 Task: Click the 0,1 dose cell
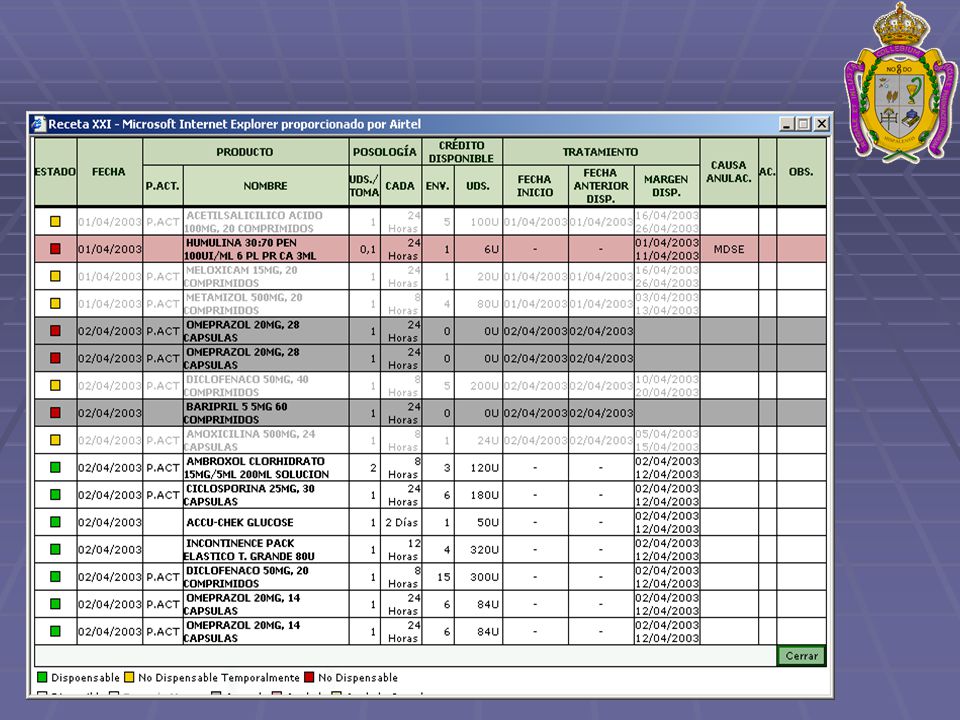(x=364, y=249)
